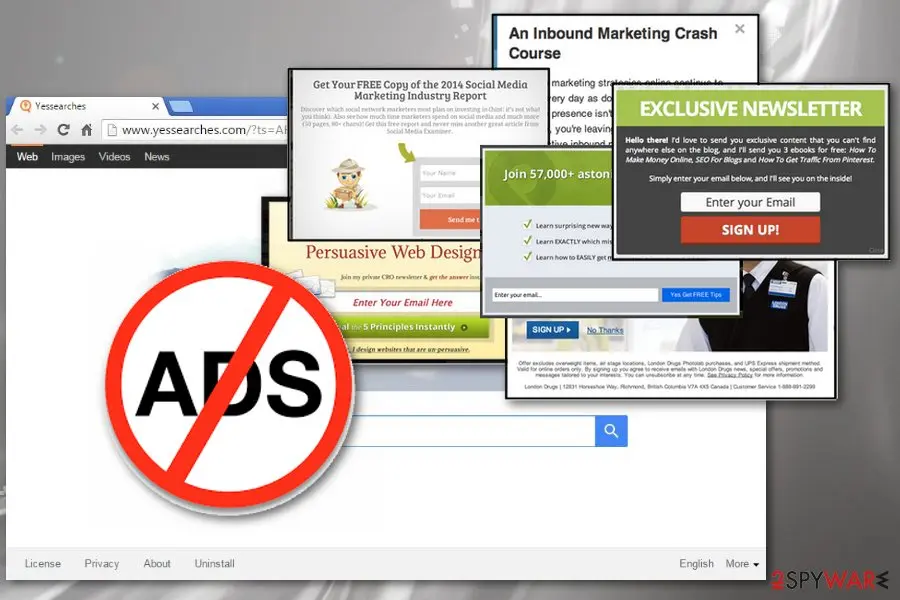Click Enter your Email field in newsletter popup
This screenshot has width=900, height=600.
pyautogui.click(x=750, y=202)
